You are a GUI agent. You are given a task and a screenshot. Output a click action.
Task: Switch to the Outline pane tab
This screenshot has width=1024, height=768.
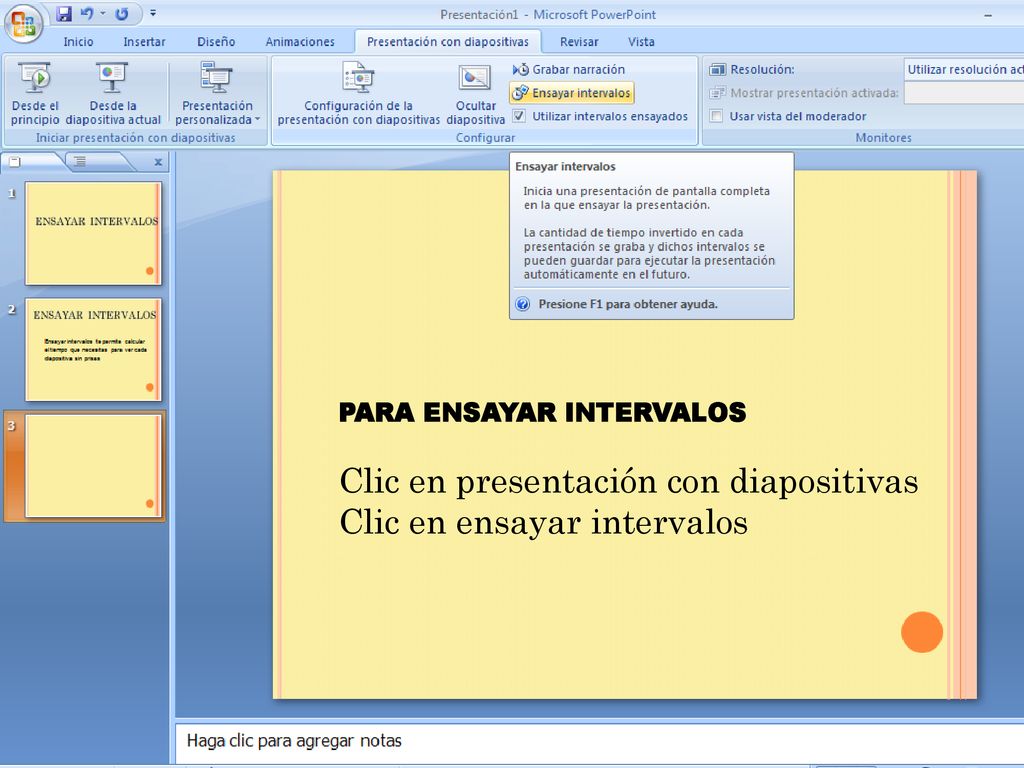pyautogui.click(x=80, y=161)
